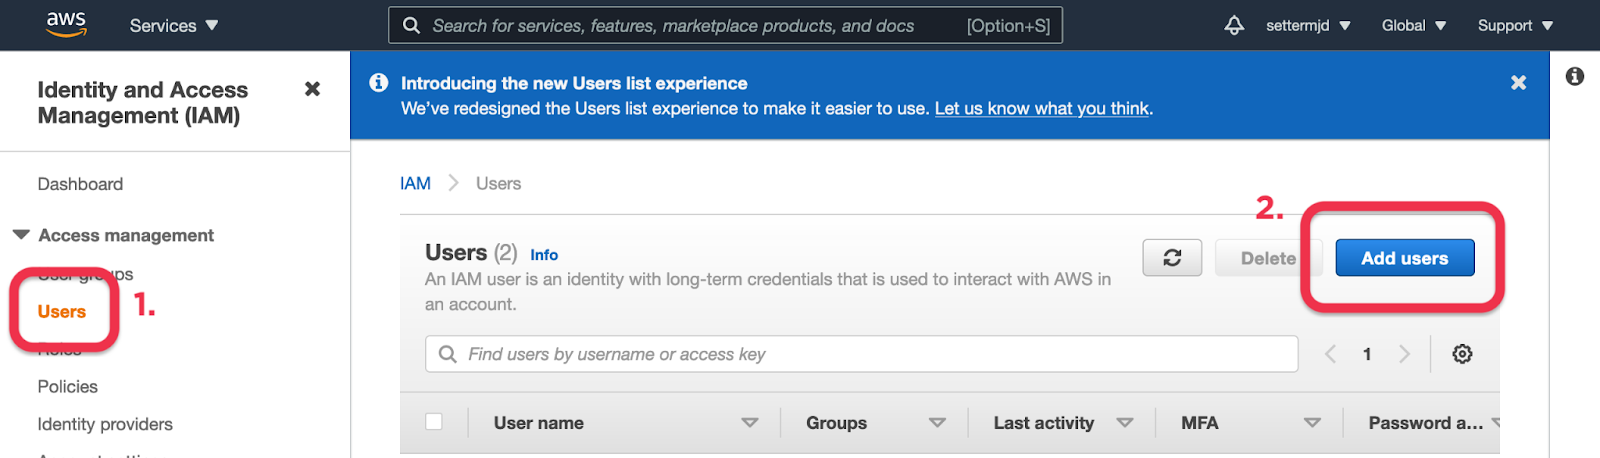Go to next page of users

pyautogui.click(x=1404, y=354)
